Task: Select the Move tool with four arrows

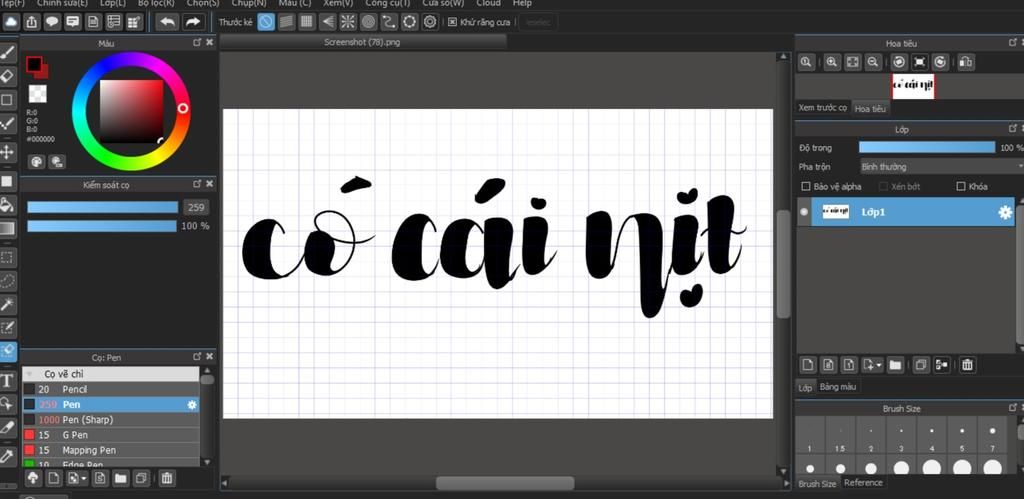Action: (x=7, y=152)
